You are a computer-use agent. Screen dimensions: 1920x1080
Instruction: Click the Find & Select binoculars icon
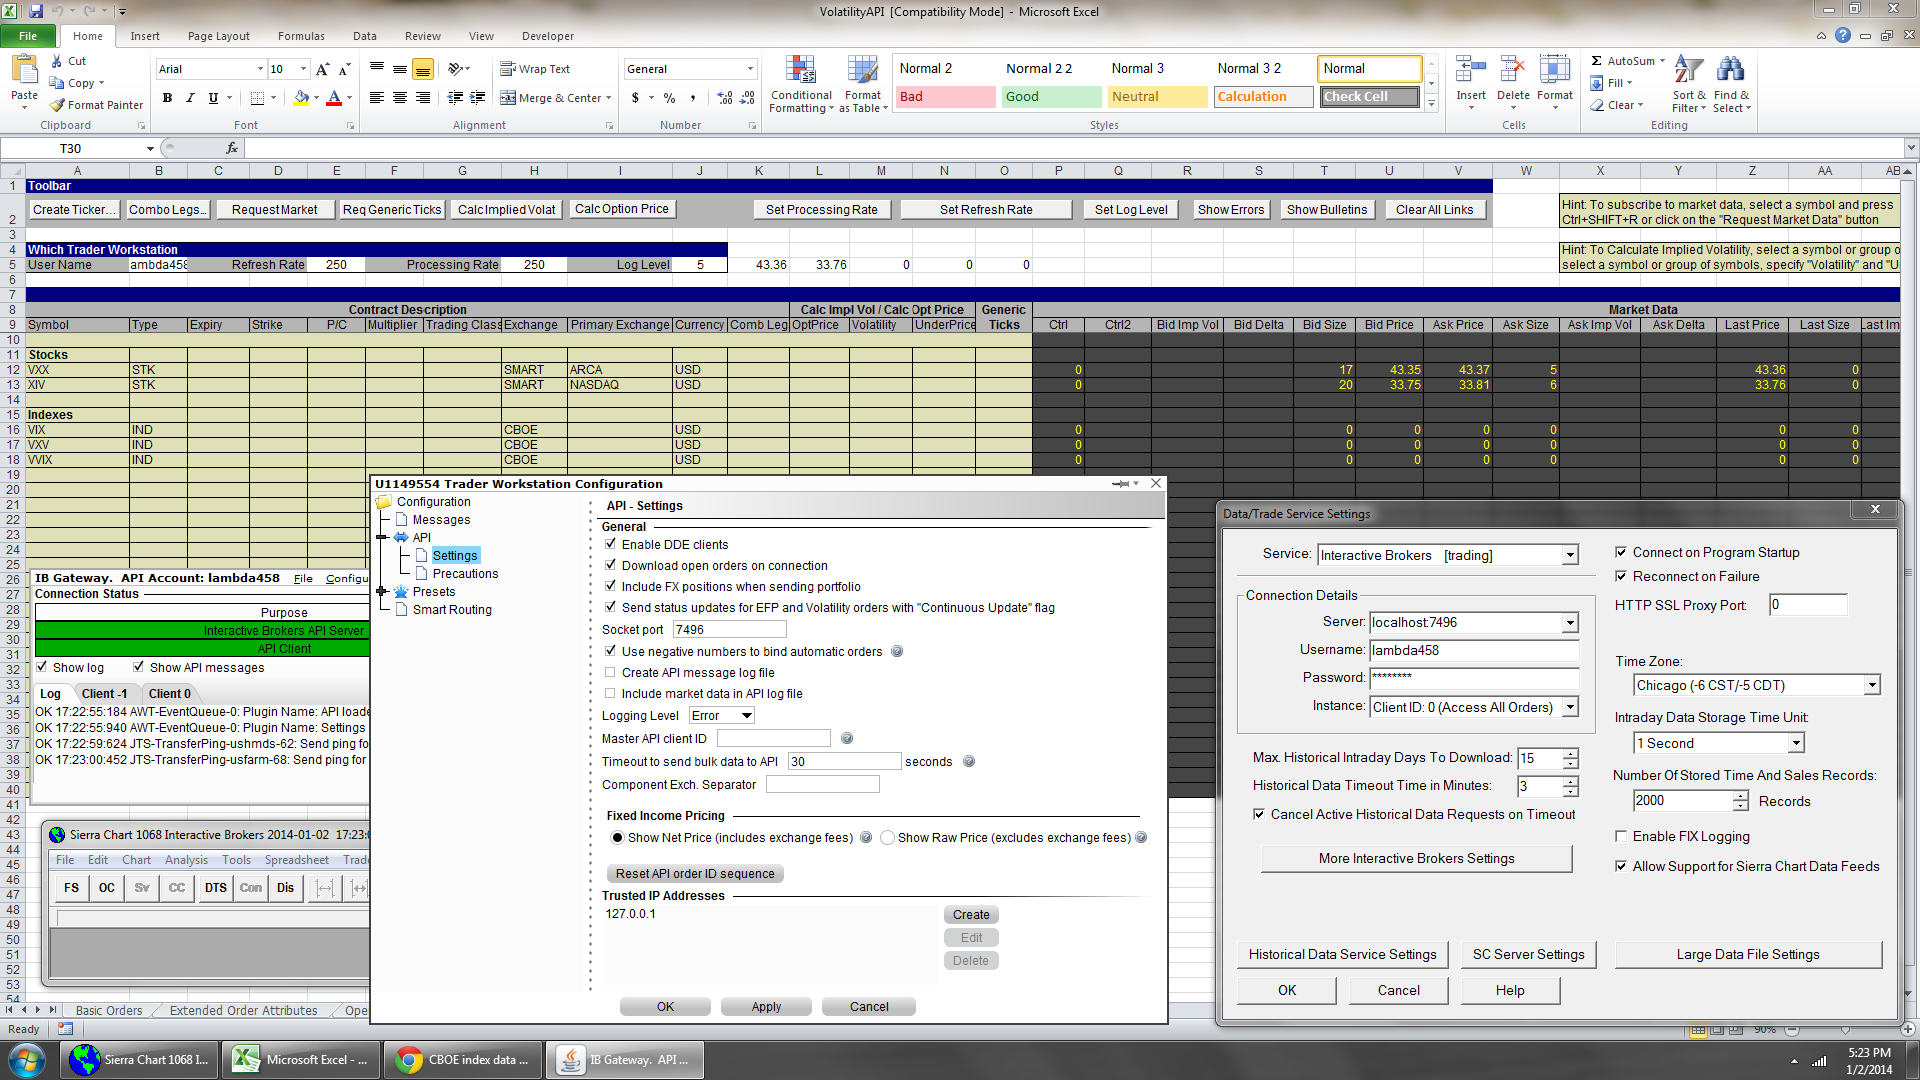pyautogui.click(x=1730, y=70)
